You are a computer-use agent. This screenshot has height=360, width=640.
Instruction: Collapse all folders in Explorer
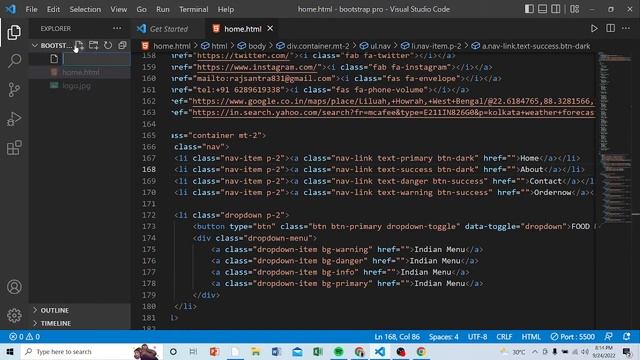pos(122,45)
